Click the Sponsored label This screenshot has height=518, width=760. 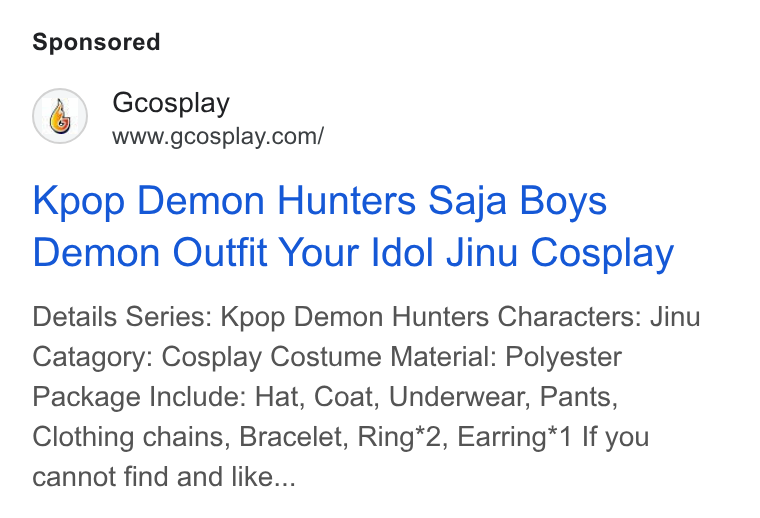(96, 42)
